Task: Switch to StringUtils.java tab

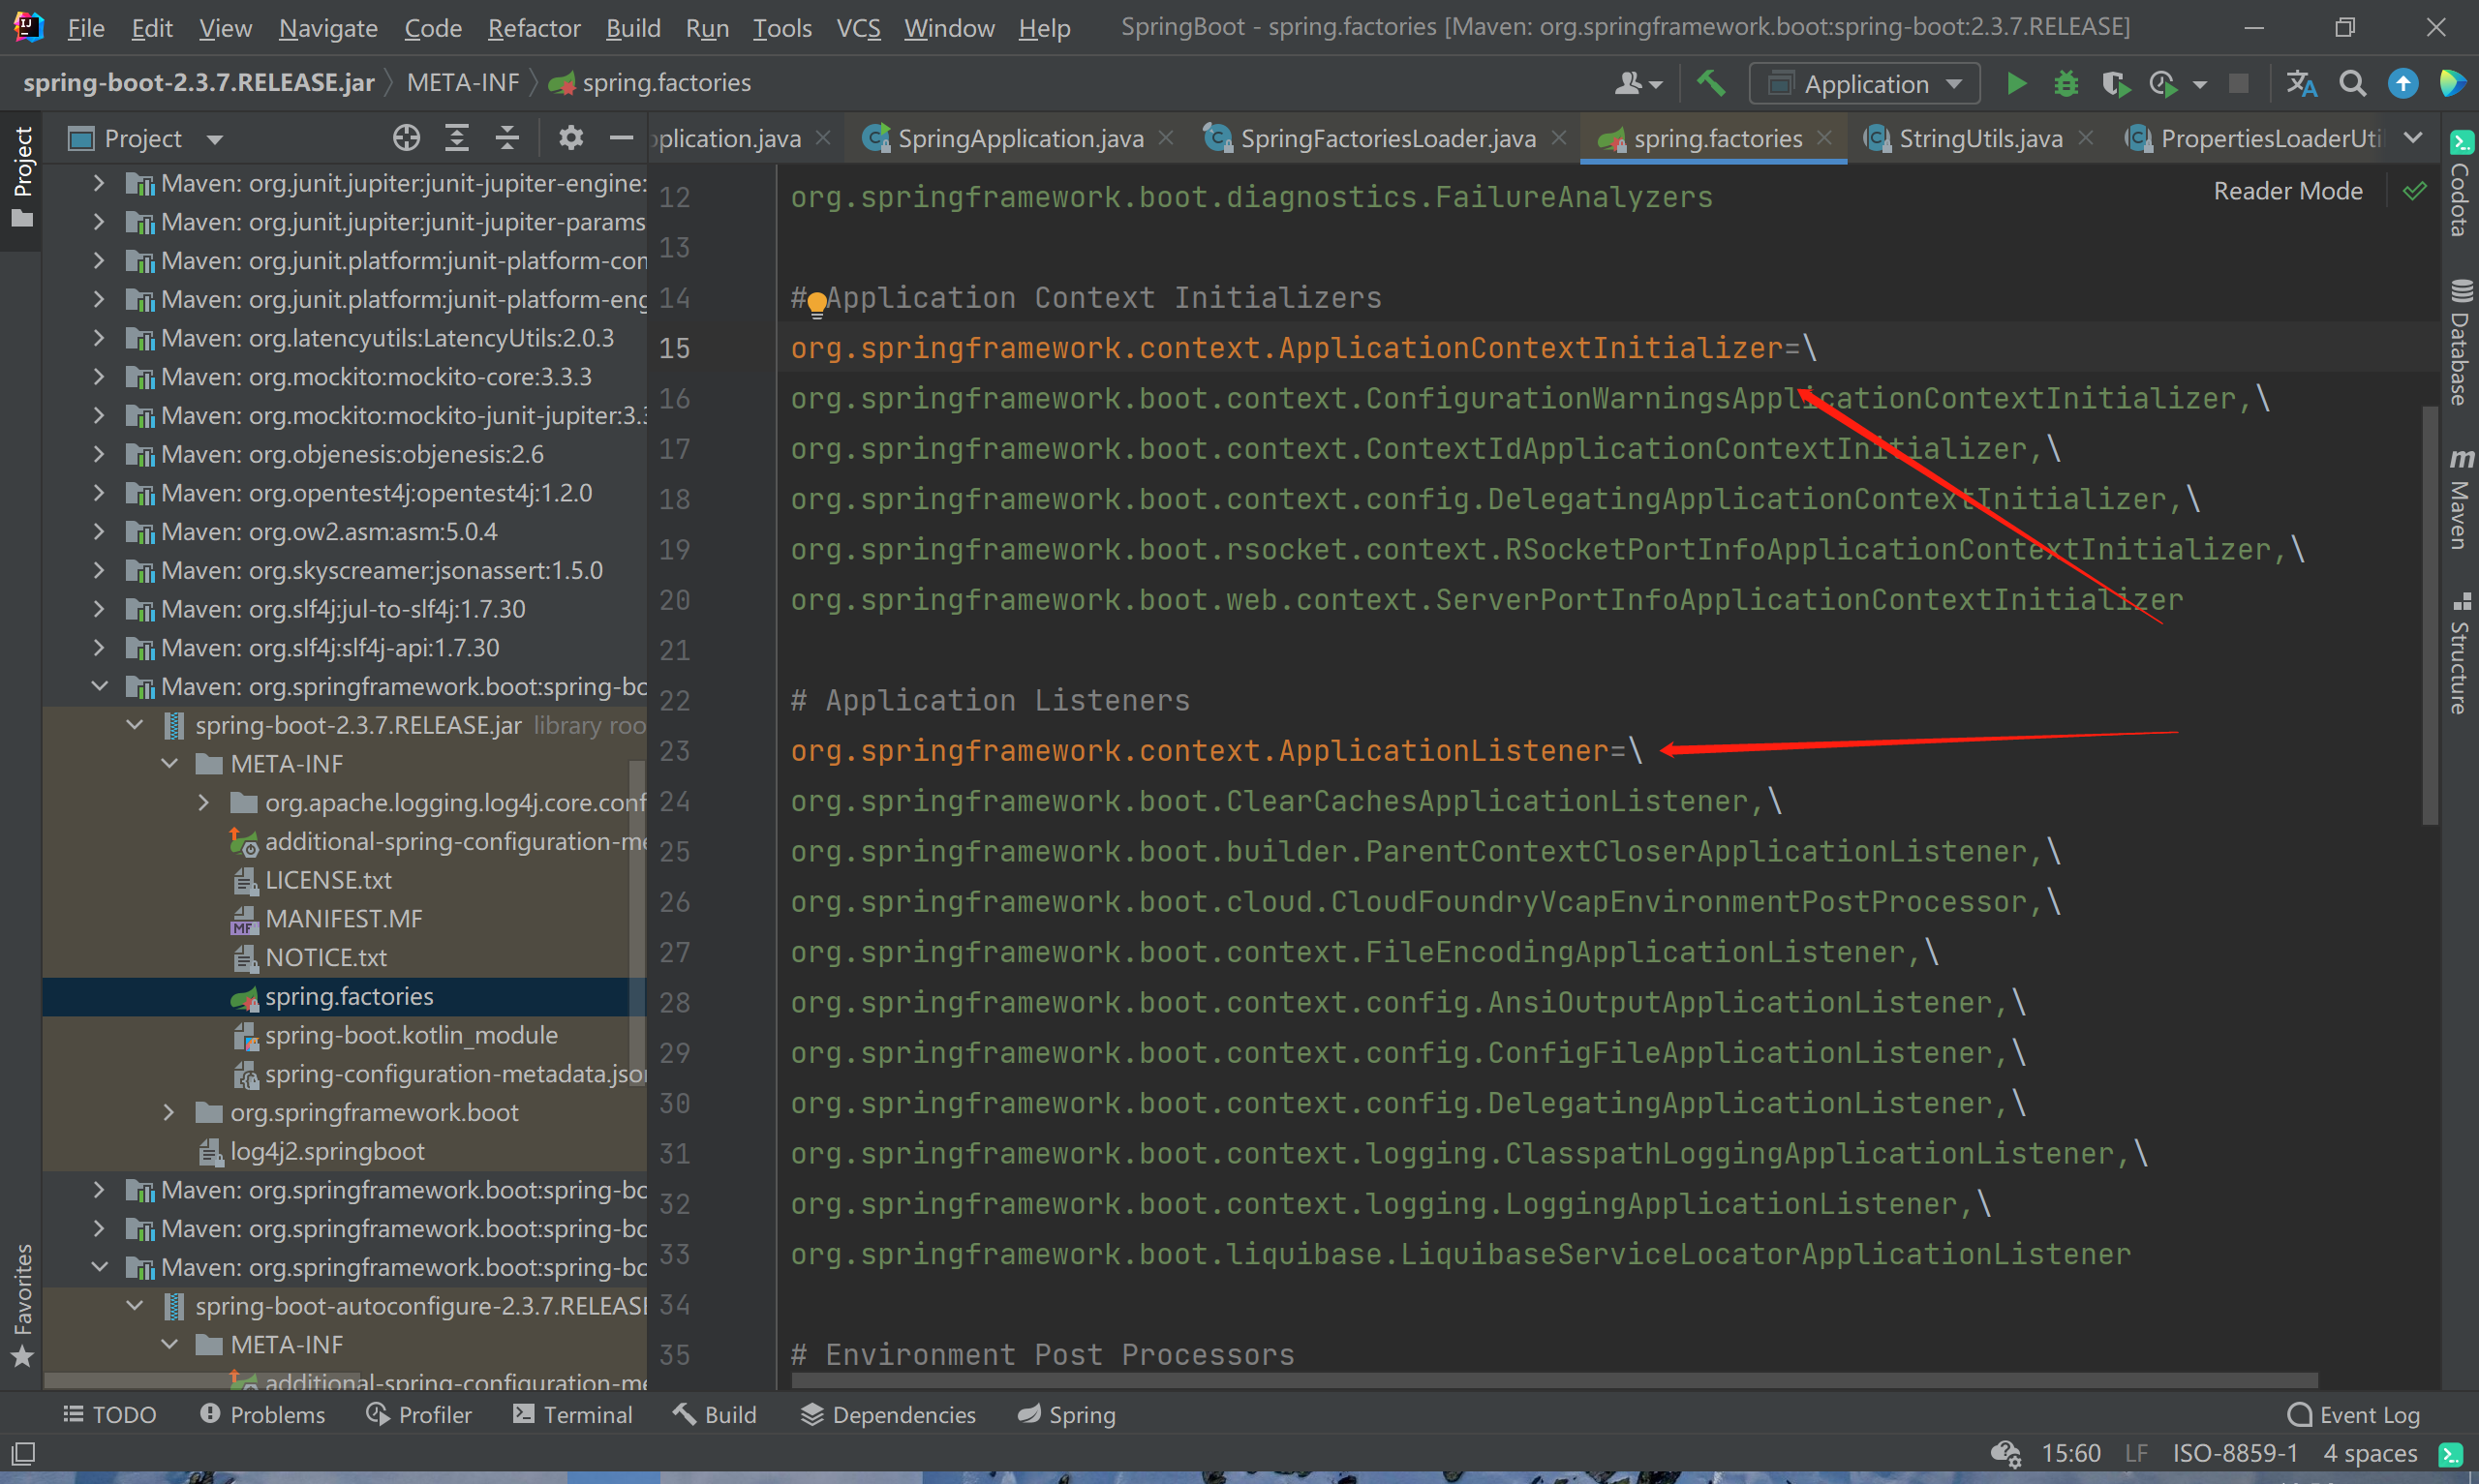Action: point(1980,138)
